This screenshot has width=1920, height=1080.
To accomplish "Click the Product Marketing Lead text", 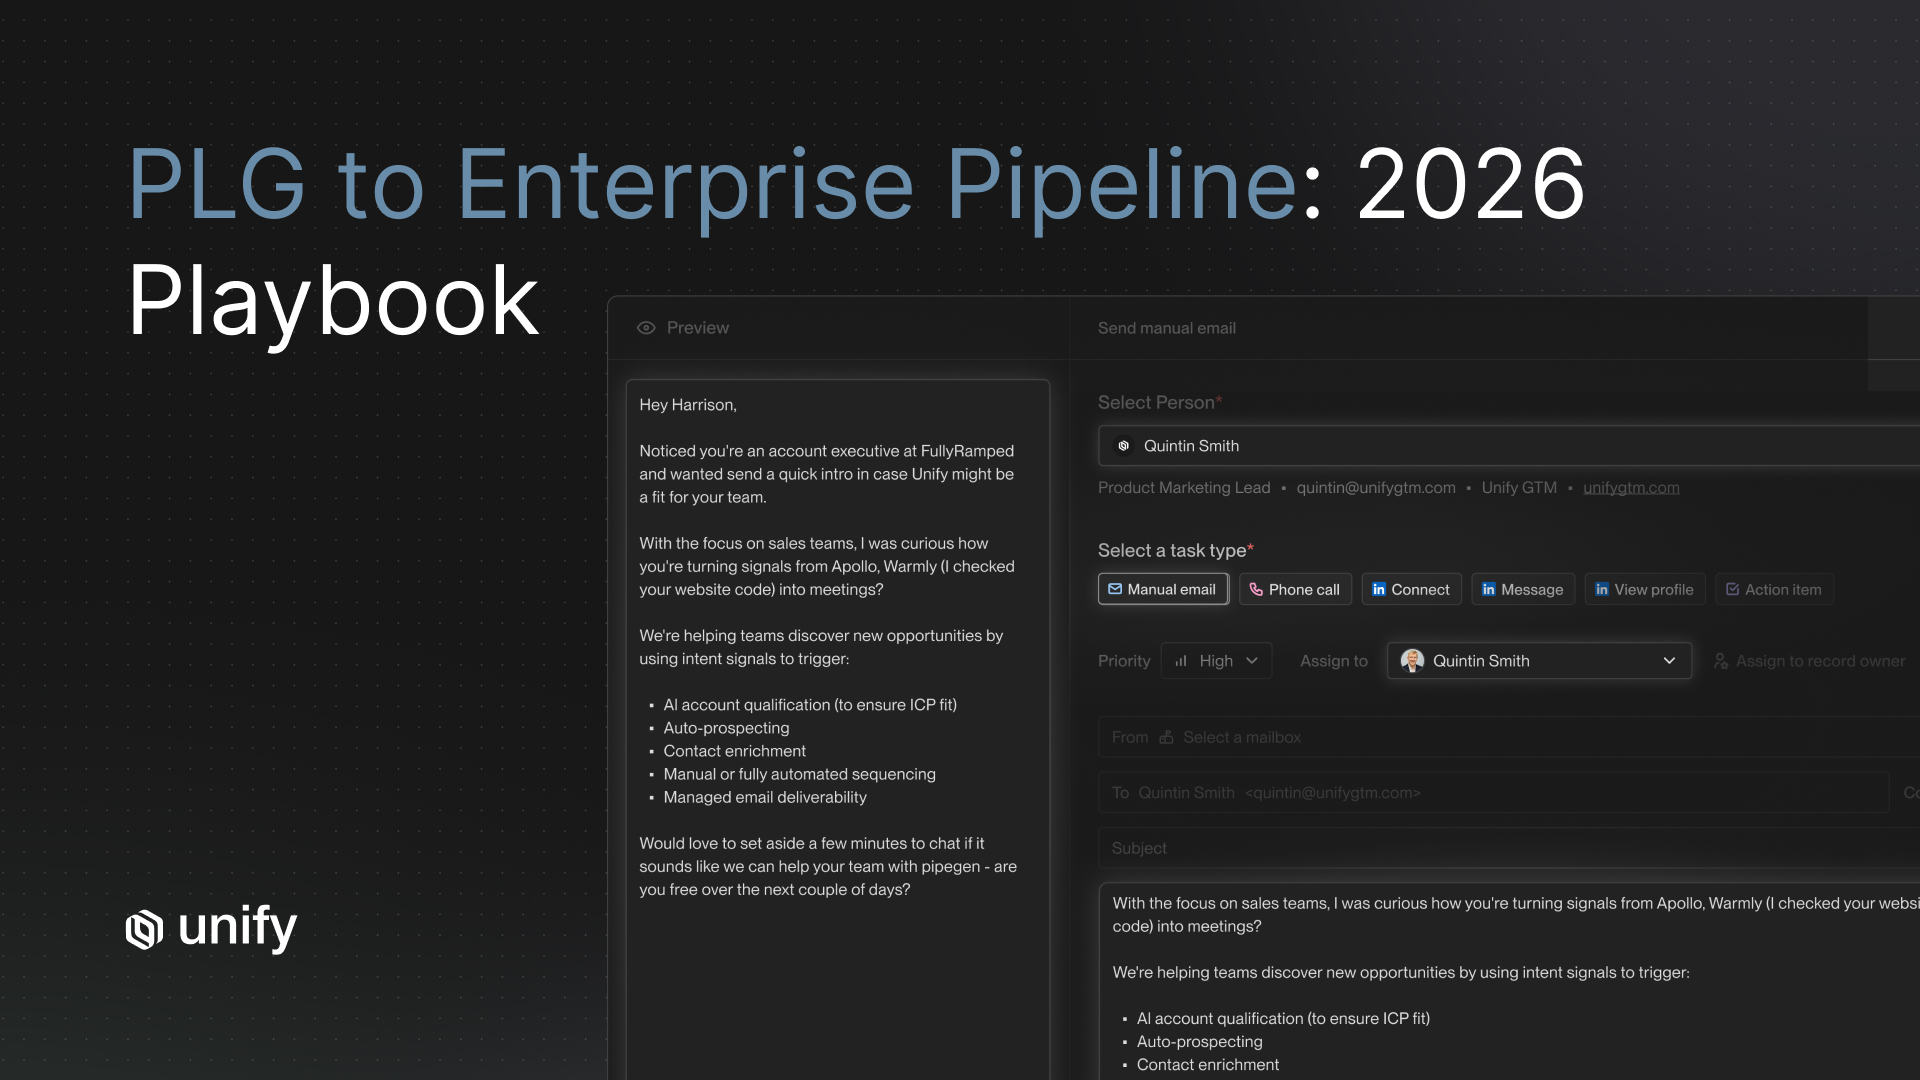I will pyautogui.click(x=1184, y=488).
